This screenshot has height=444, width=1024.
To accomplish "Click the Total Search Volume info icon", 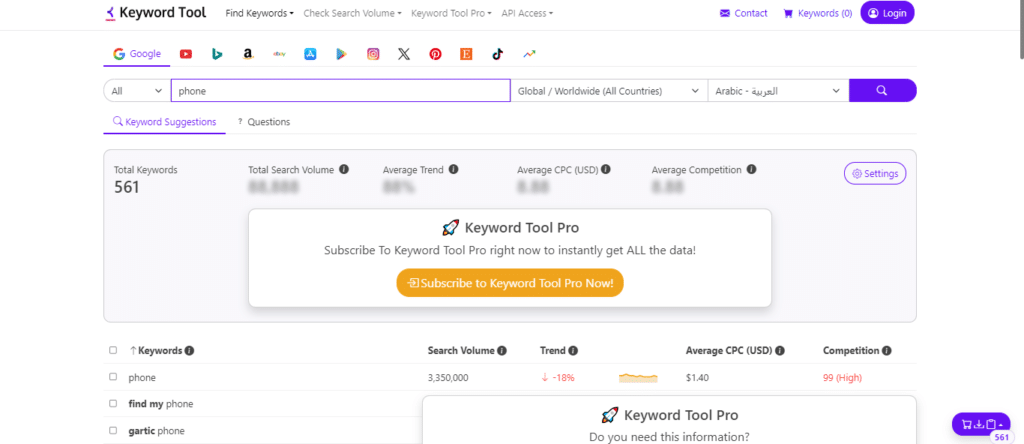I will [344, 170].
